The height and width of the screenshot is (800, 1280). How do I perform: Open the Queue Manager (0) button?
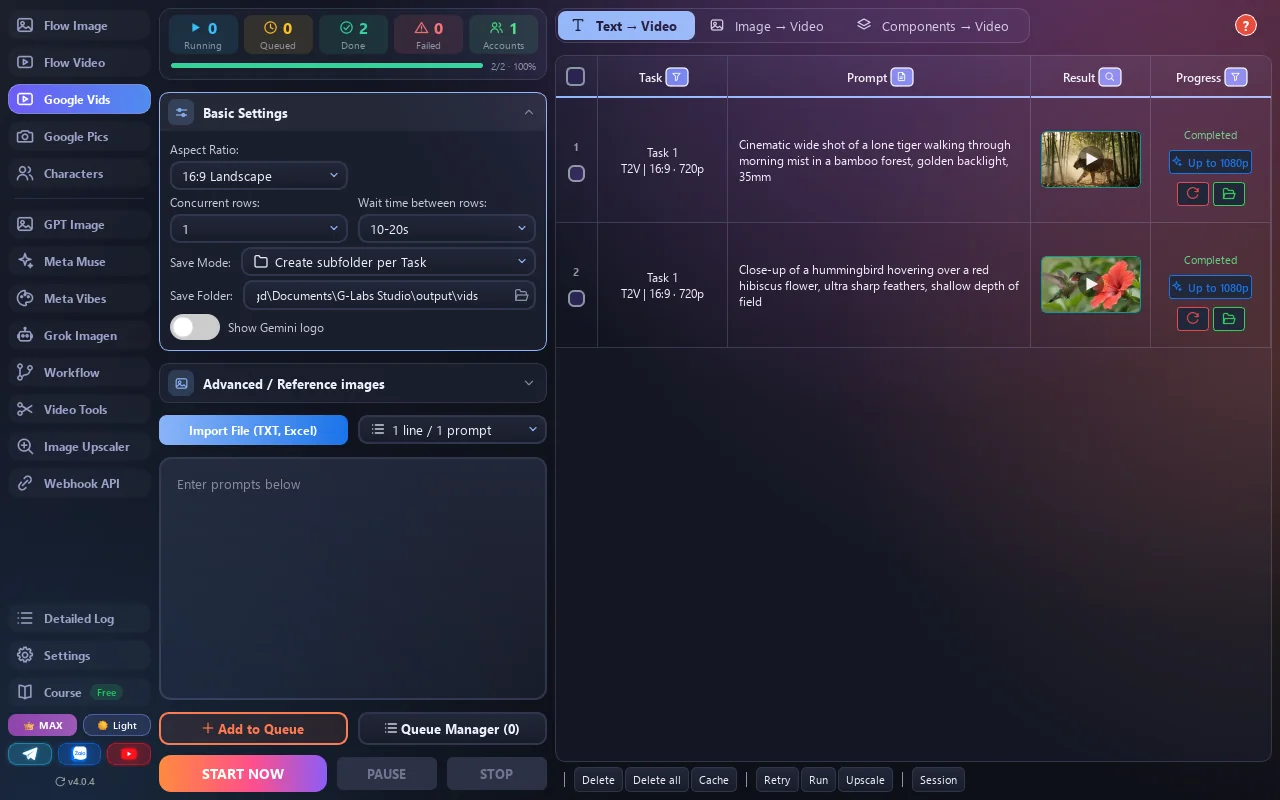(x=453, y=729)
